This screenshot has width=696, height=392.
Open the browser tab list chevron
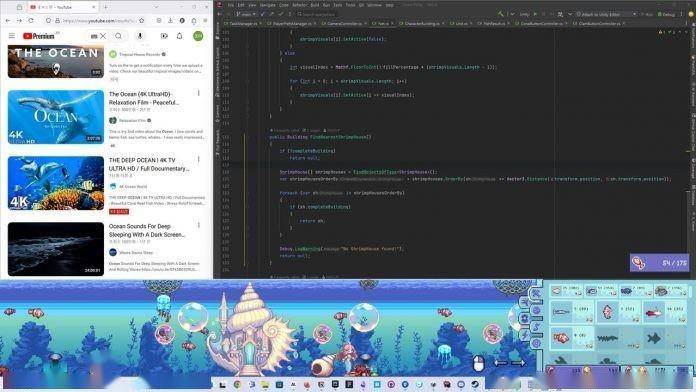click(156, 7)
